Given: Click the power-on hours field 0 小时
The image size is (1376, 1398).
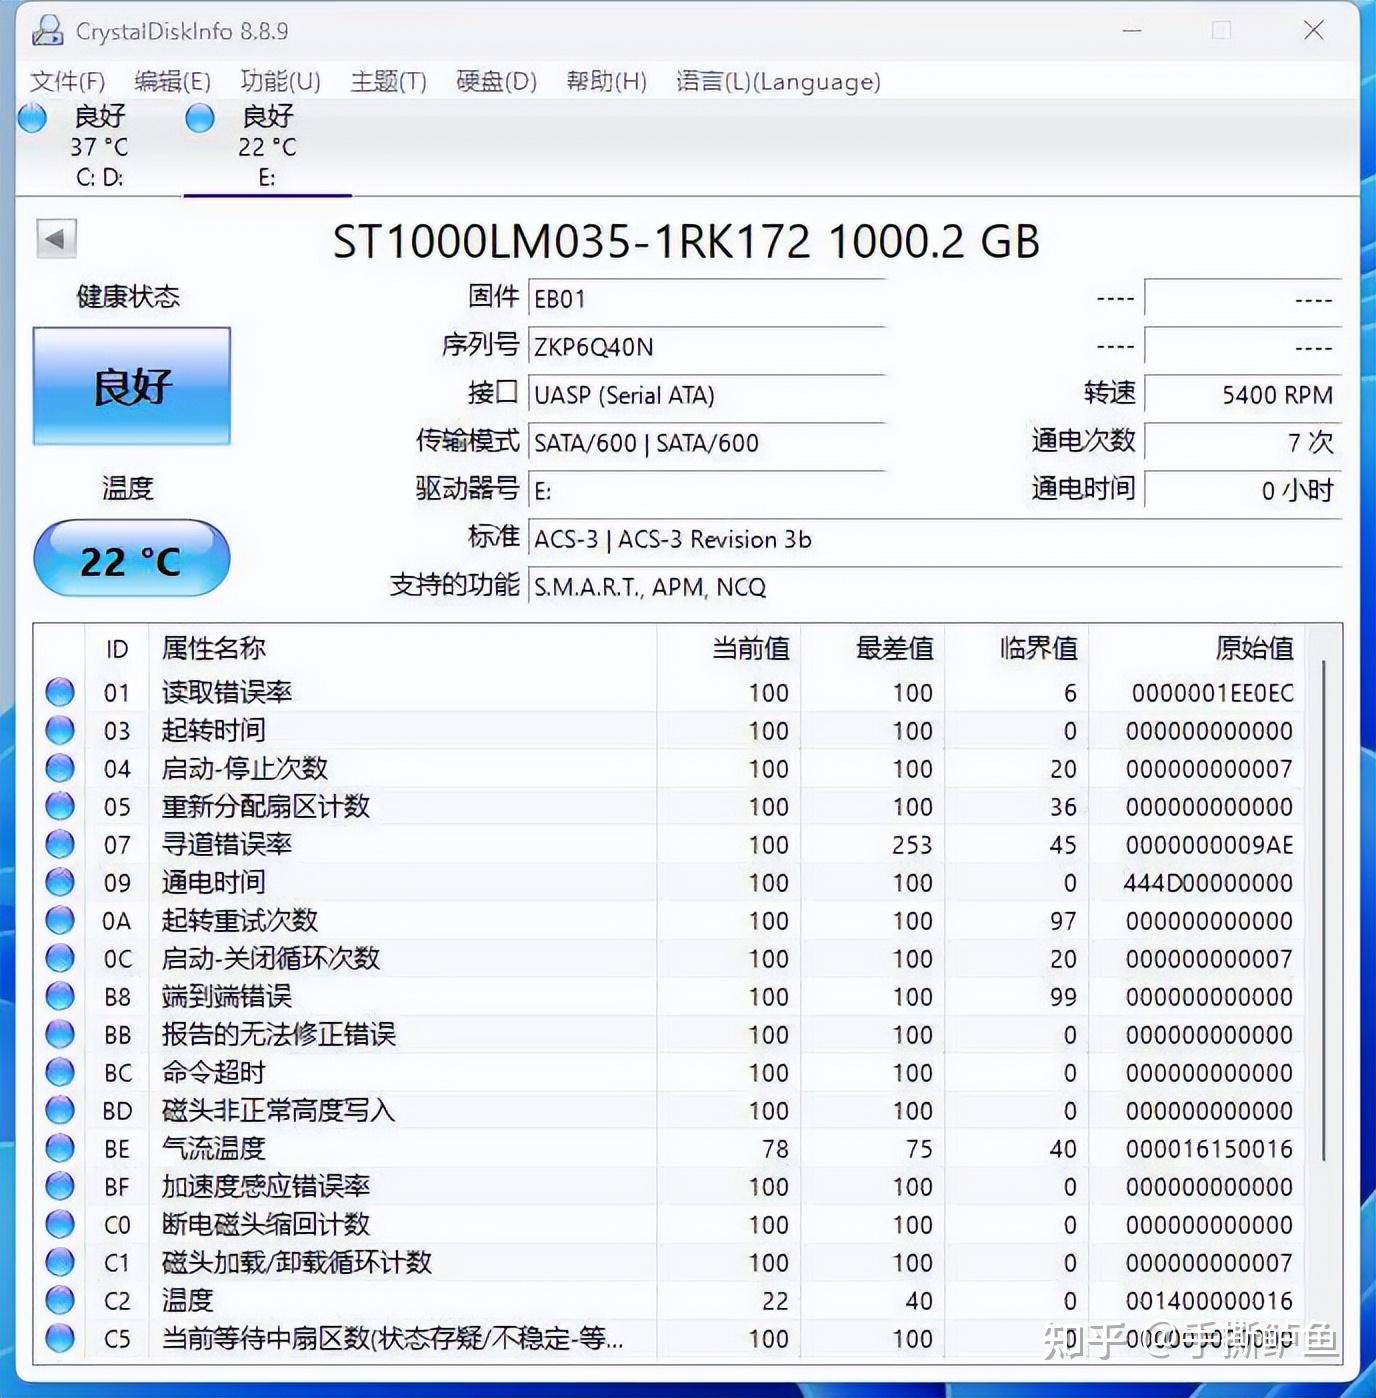Looking at the screenshot, I should (x=1242, y=490).
